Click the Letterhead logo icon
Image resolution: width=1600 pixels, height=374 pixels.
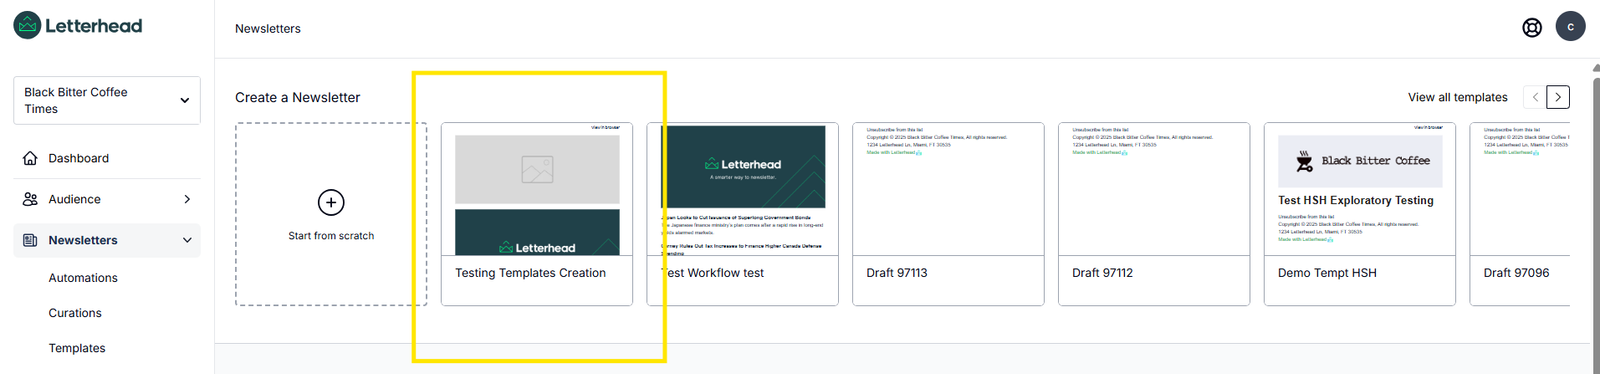point(27,26)
